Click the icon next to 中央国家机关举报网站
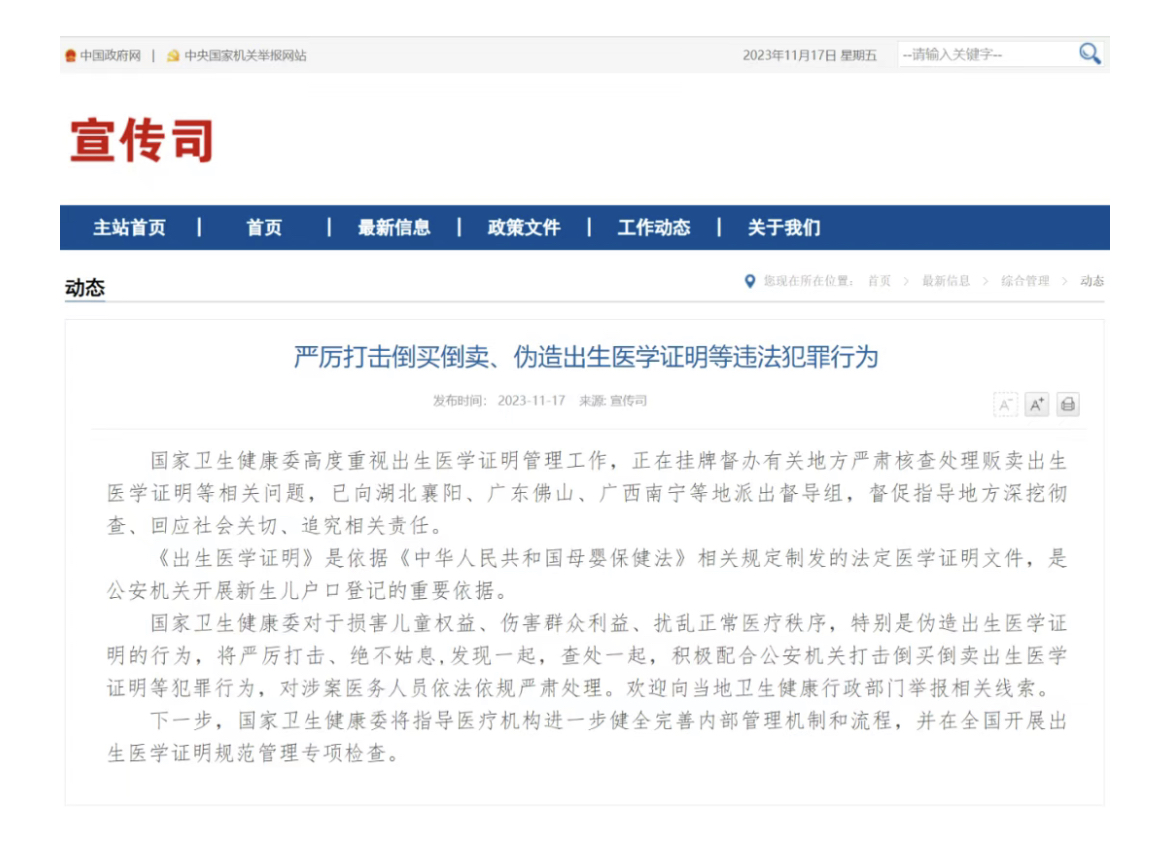Screen dimensions: 1170x844 tap(173, 55)
